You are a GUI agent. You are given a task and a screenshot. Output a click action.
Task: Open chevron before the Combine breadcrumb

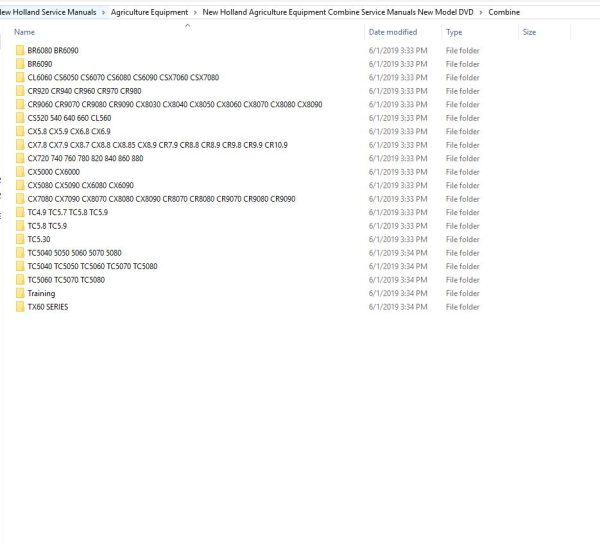(481, 12)
